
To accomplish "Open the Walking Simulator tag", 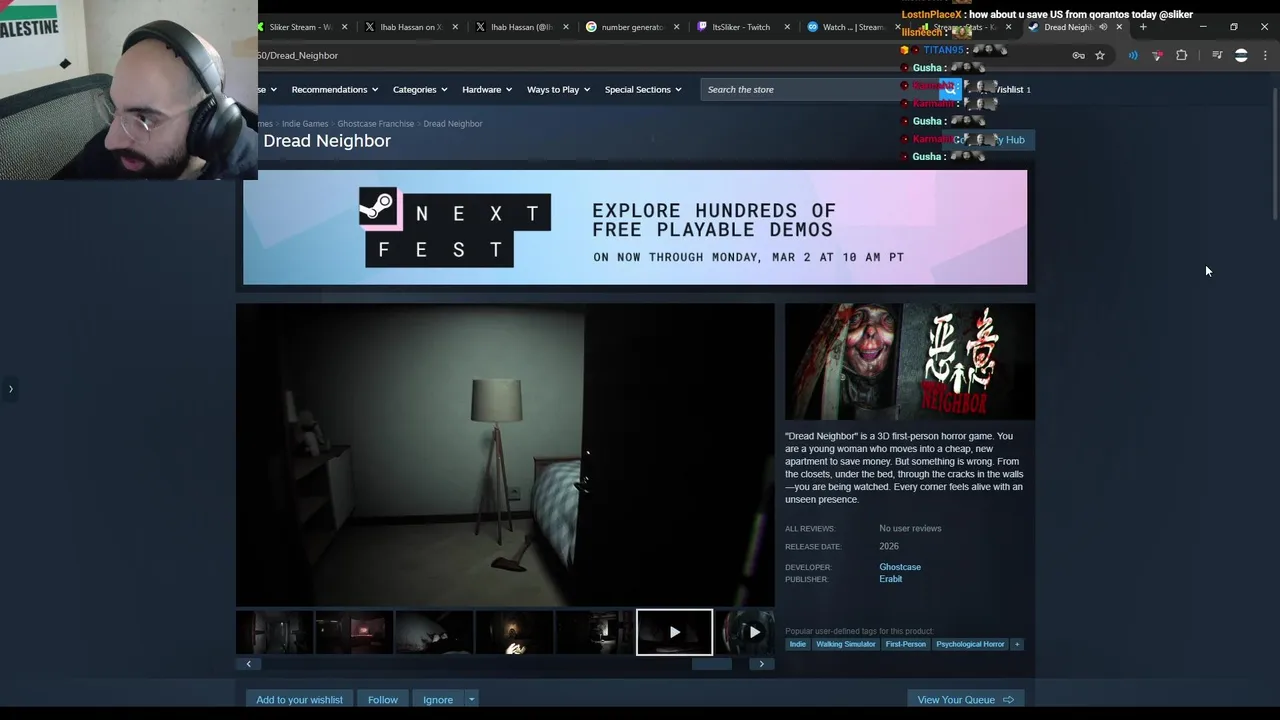I will (x=846, y=644).
